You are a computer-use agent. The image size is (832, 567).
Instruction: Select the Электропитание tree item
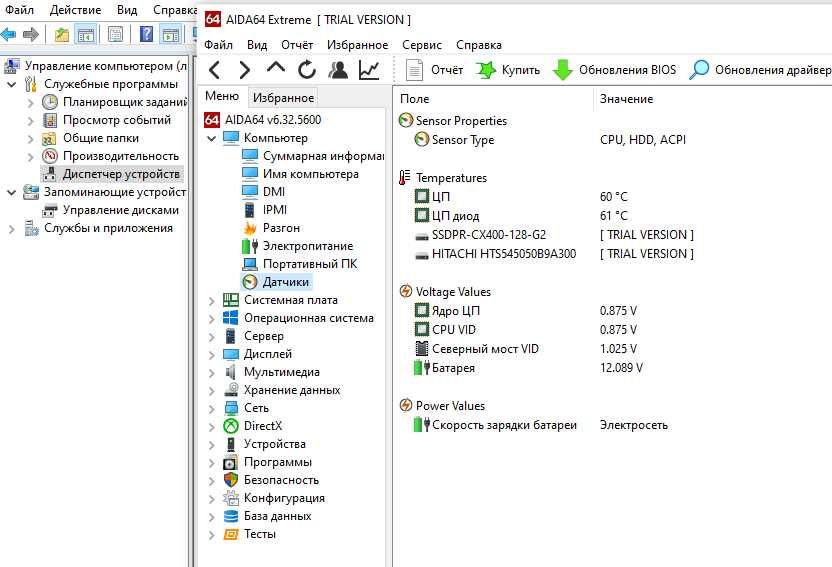coord(308,246)
